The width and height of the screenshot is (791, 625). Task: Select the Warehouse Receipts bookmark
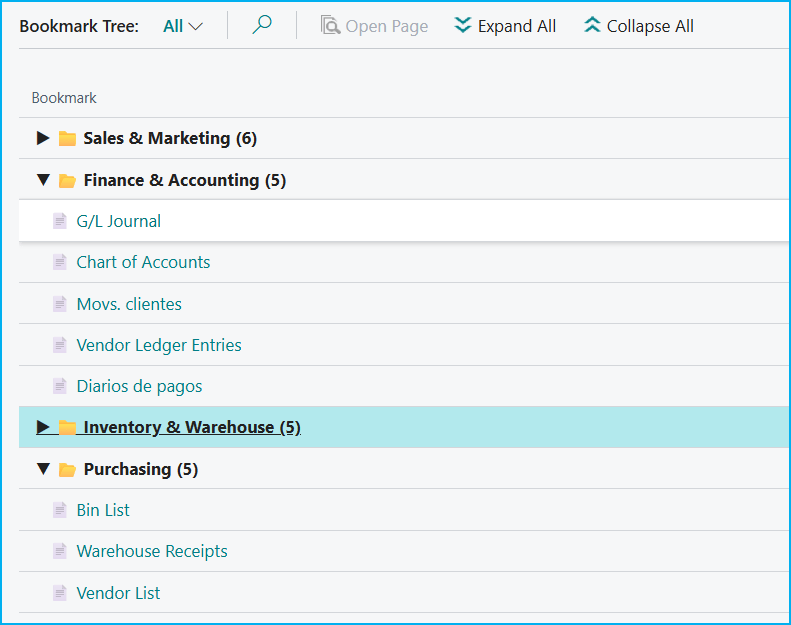[x=152, y=551]
